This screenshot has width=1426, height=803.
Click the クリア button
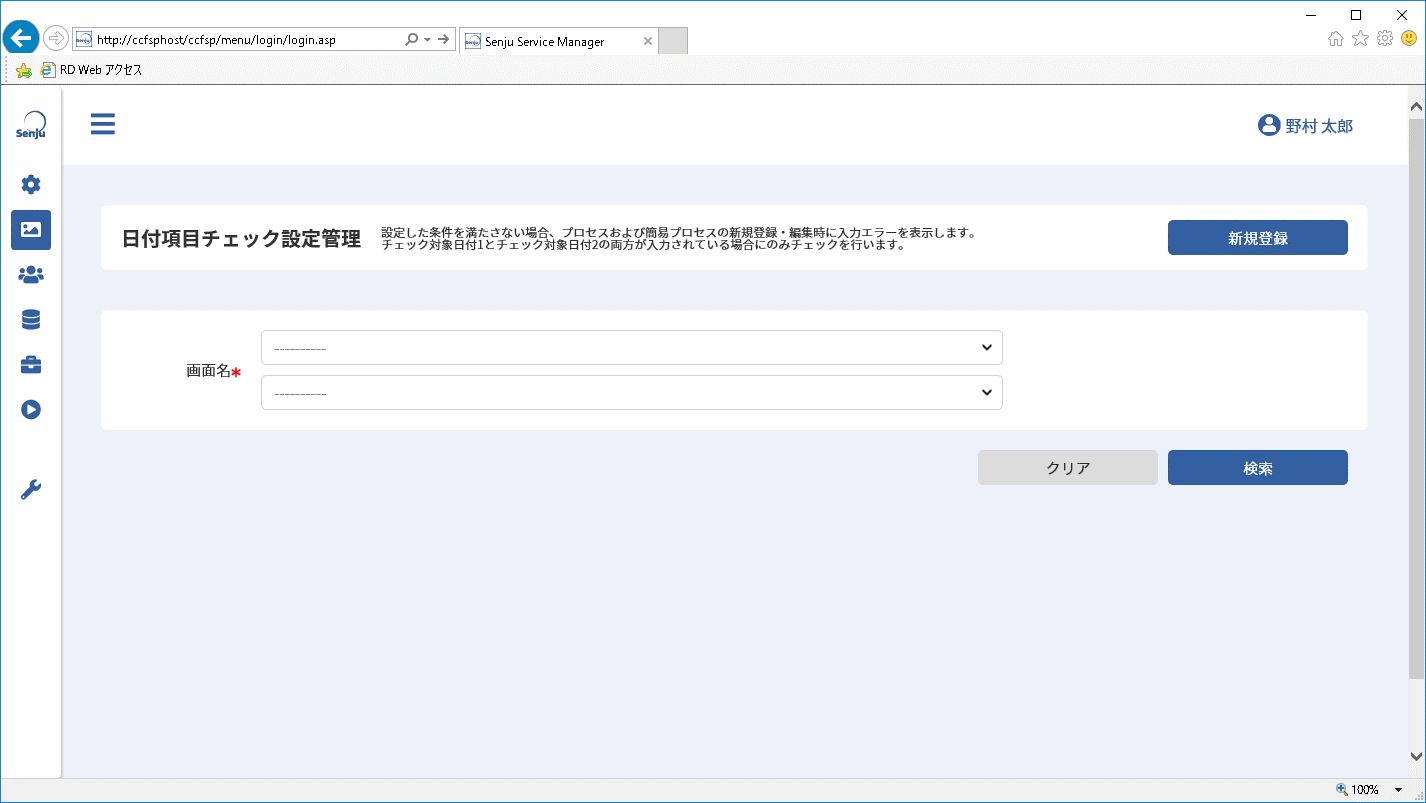(x=1067, y=468)
